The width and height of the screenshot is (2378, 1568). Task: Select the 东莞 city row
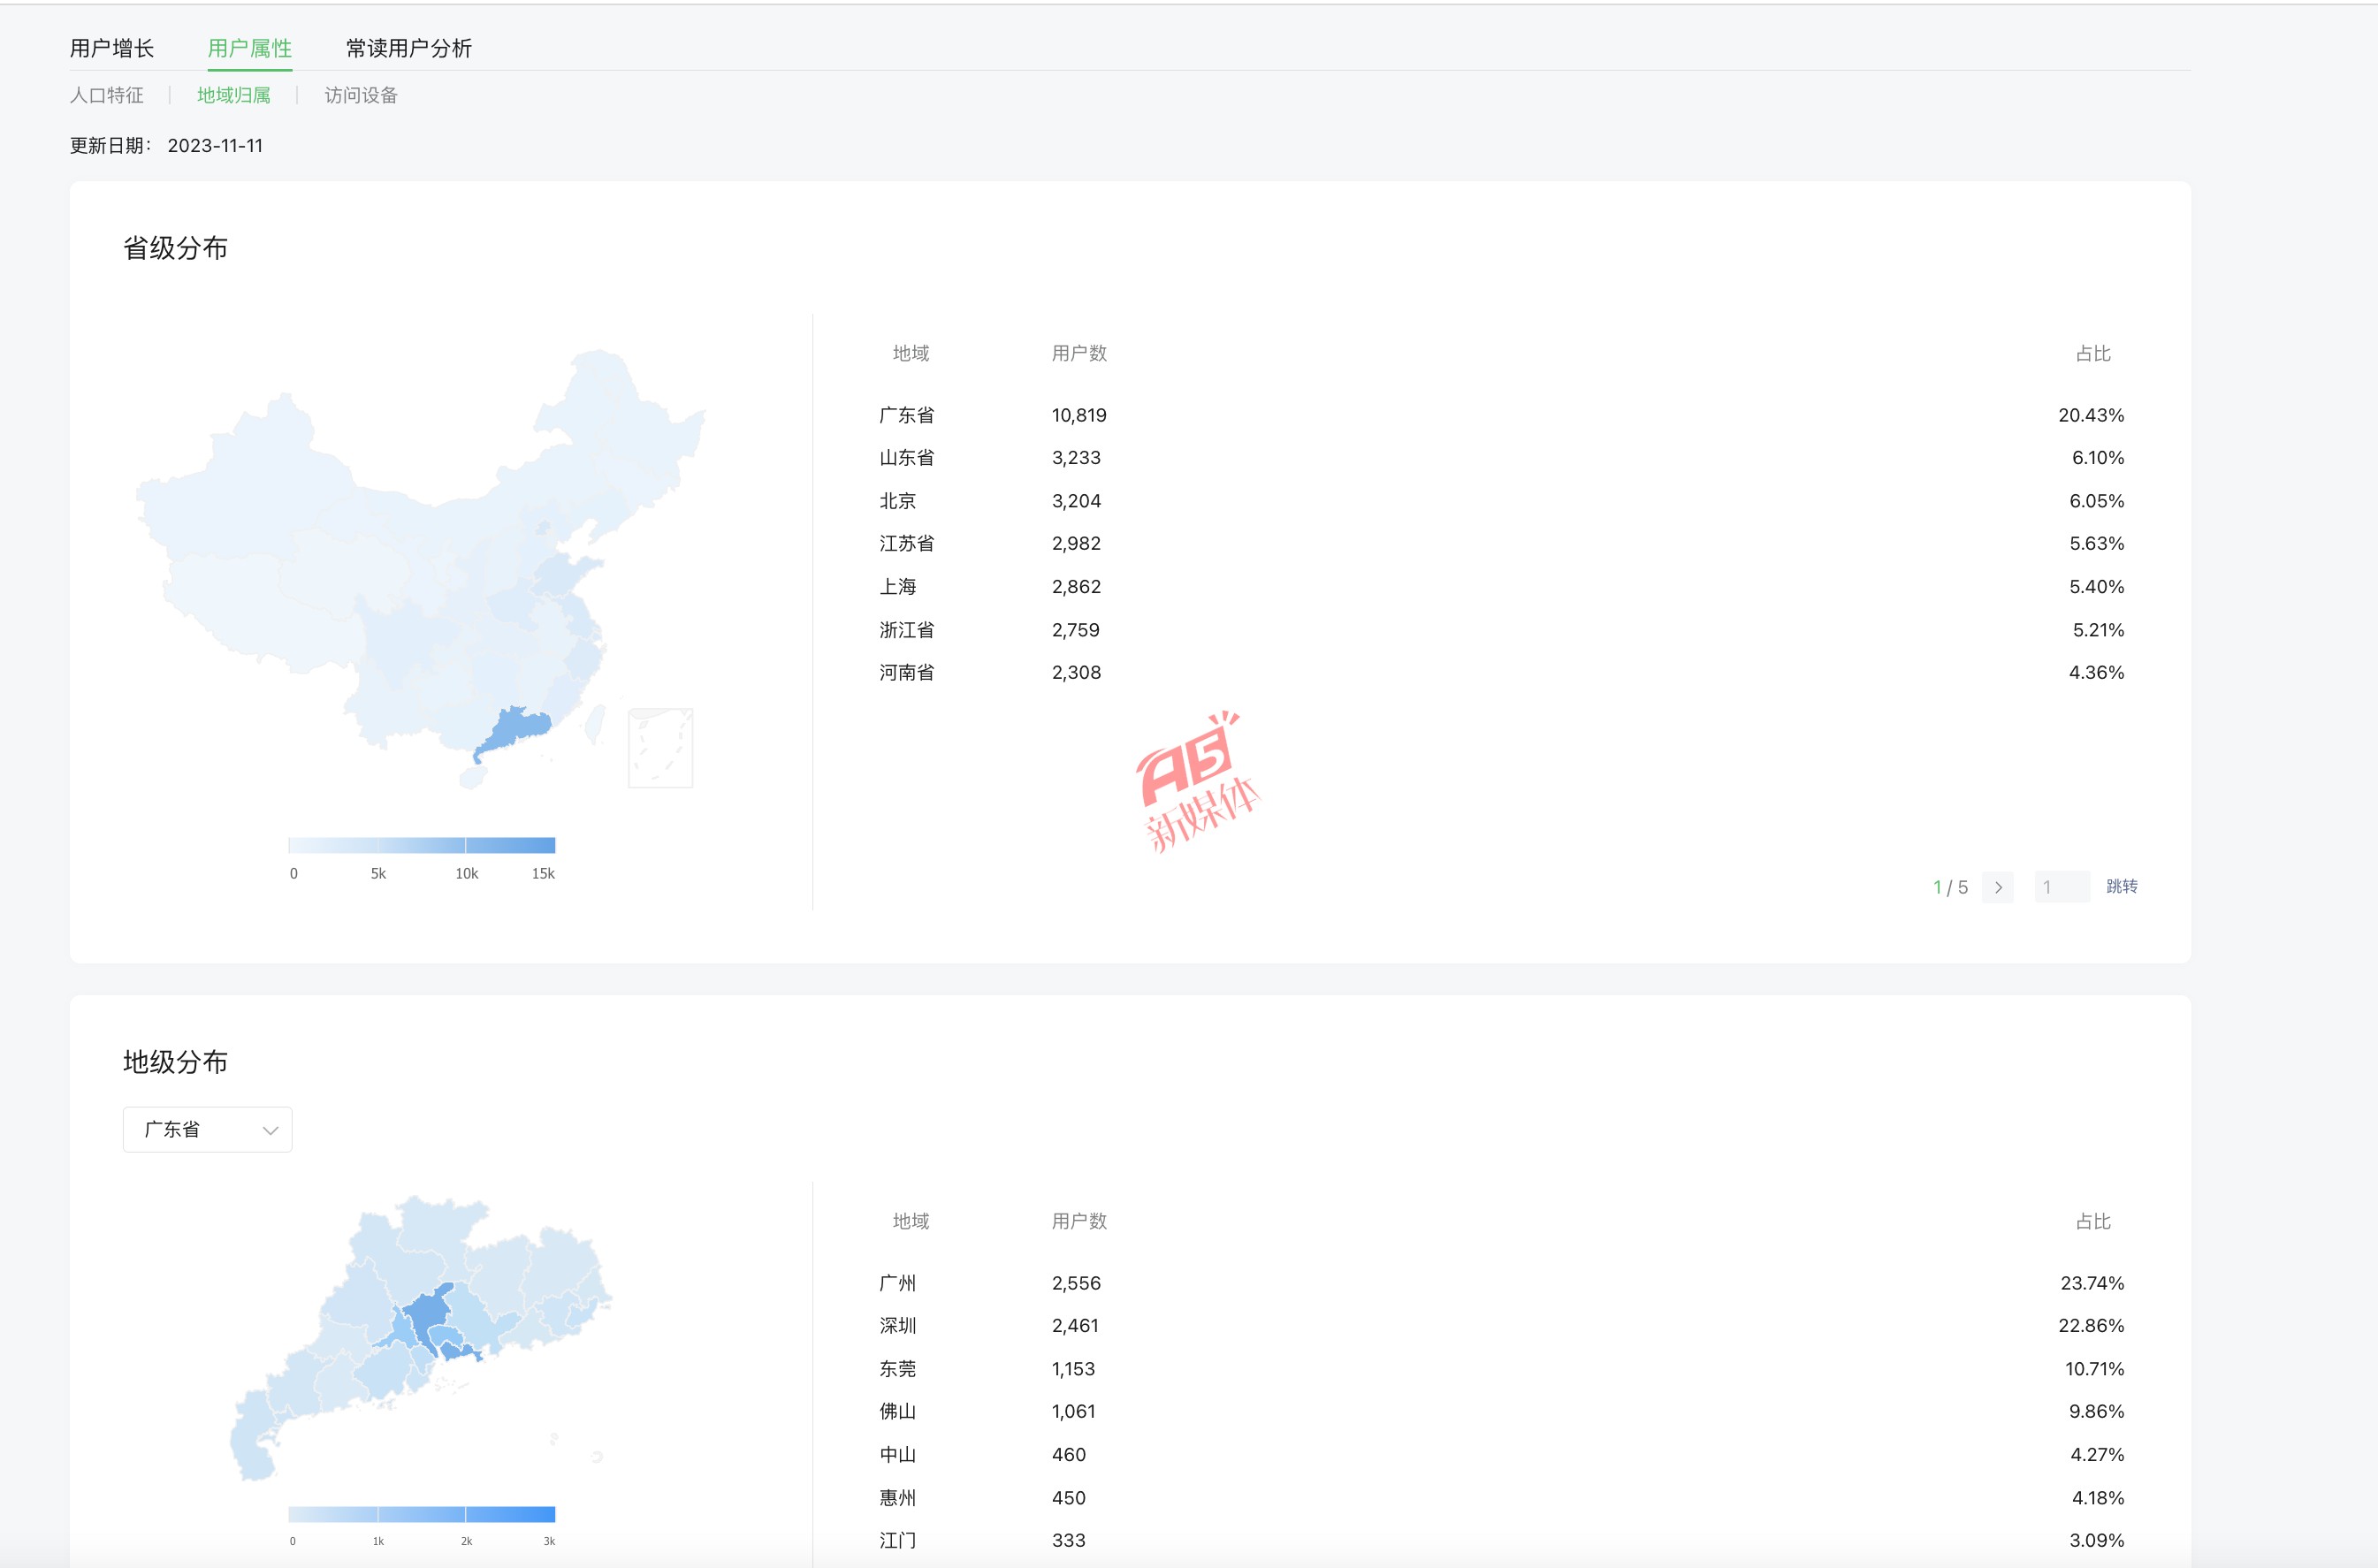(x=1501, y=1369)
